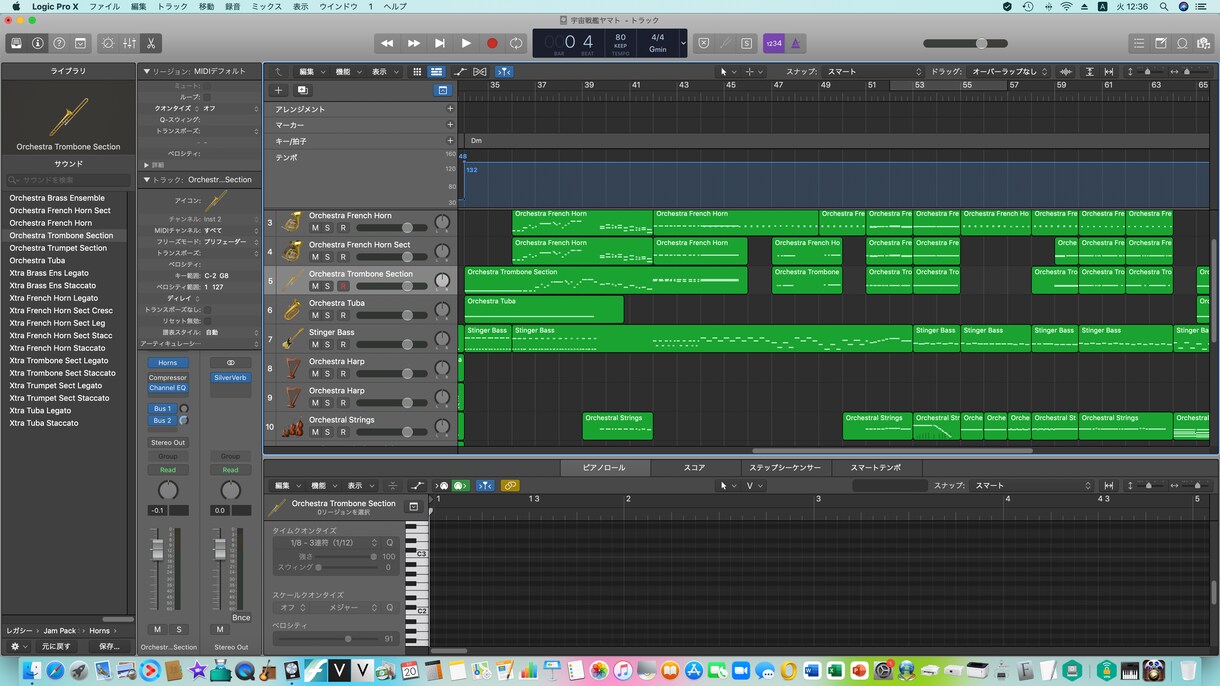This screenshot has height=686, width=1220.
Task: Open the Library panel button in toolbar
Action: [x=16, y=43]
